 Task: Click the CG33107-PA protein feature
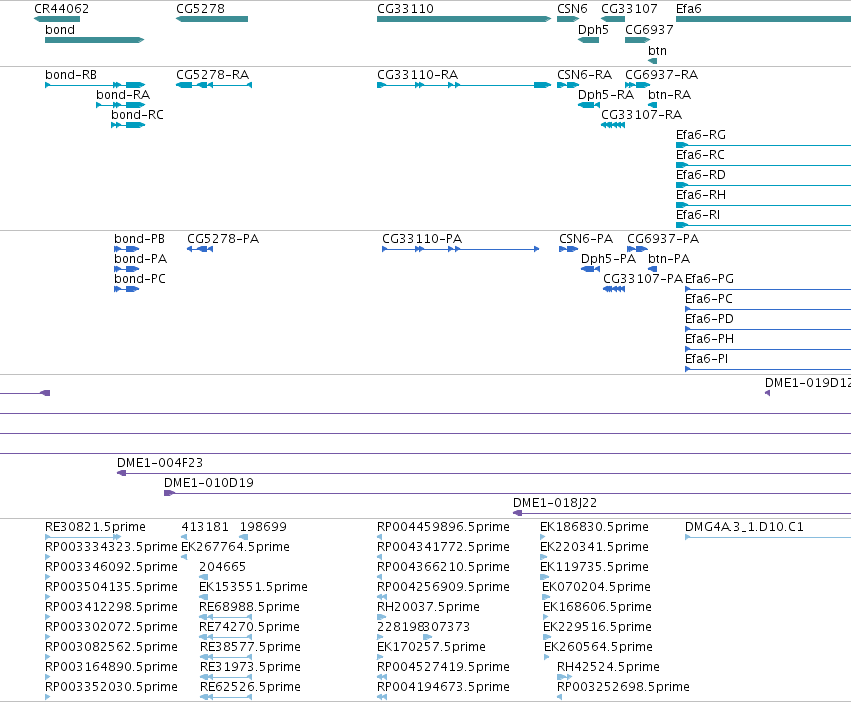[614, 289]
